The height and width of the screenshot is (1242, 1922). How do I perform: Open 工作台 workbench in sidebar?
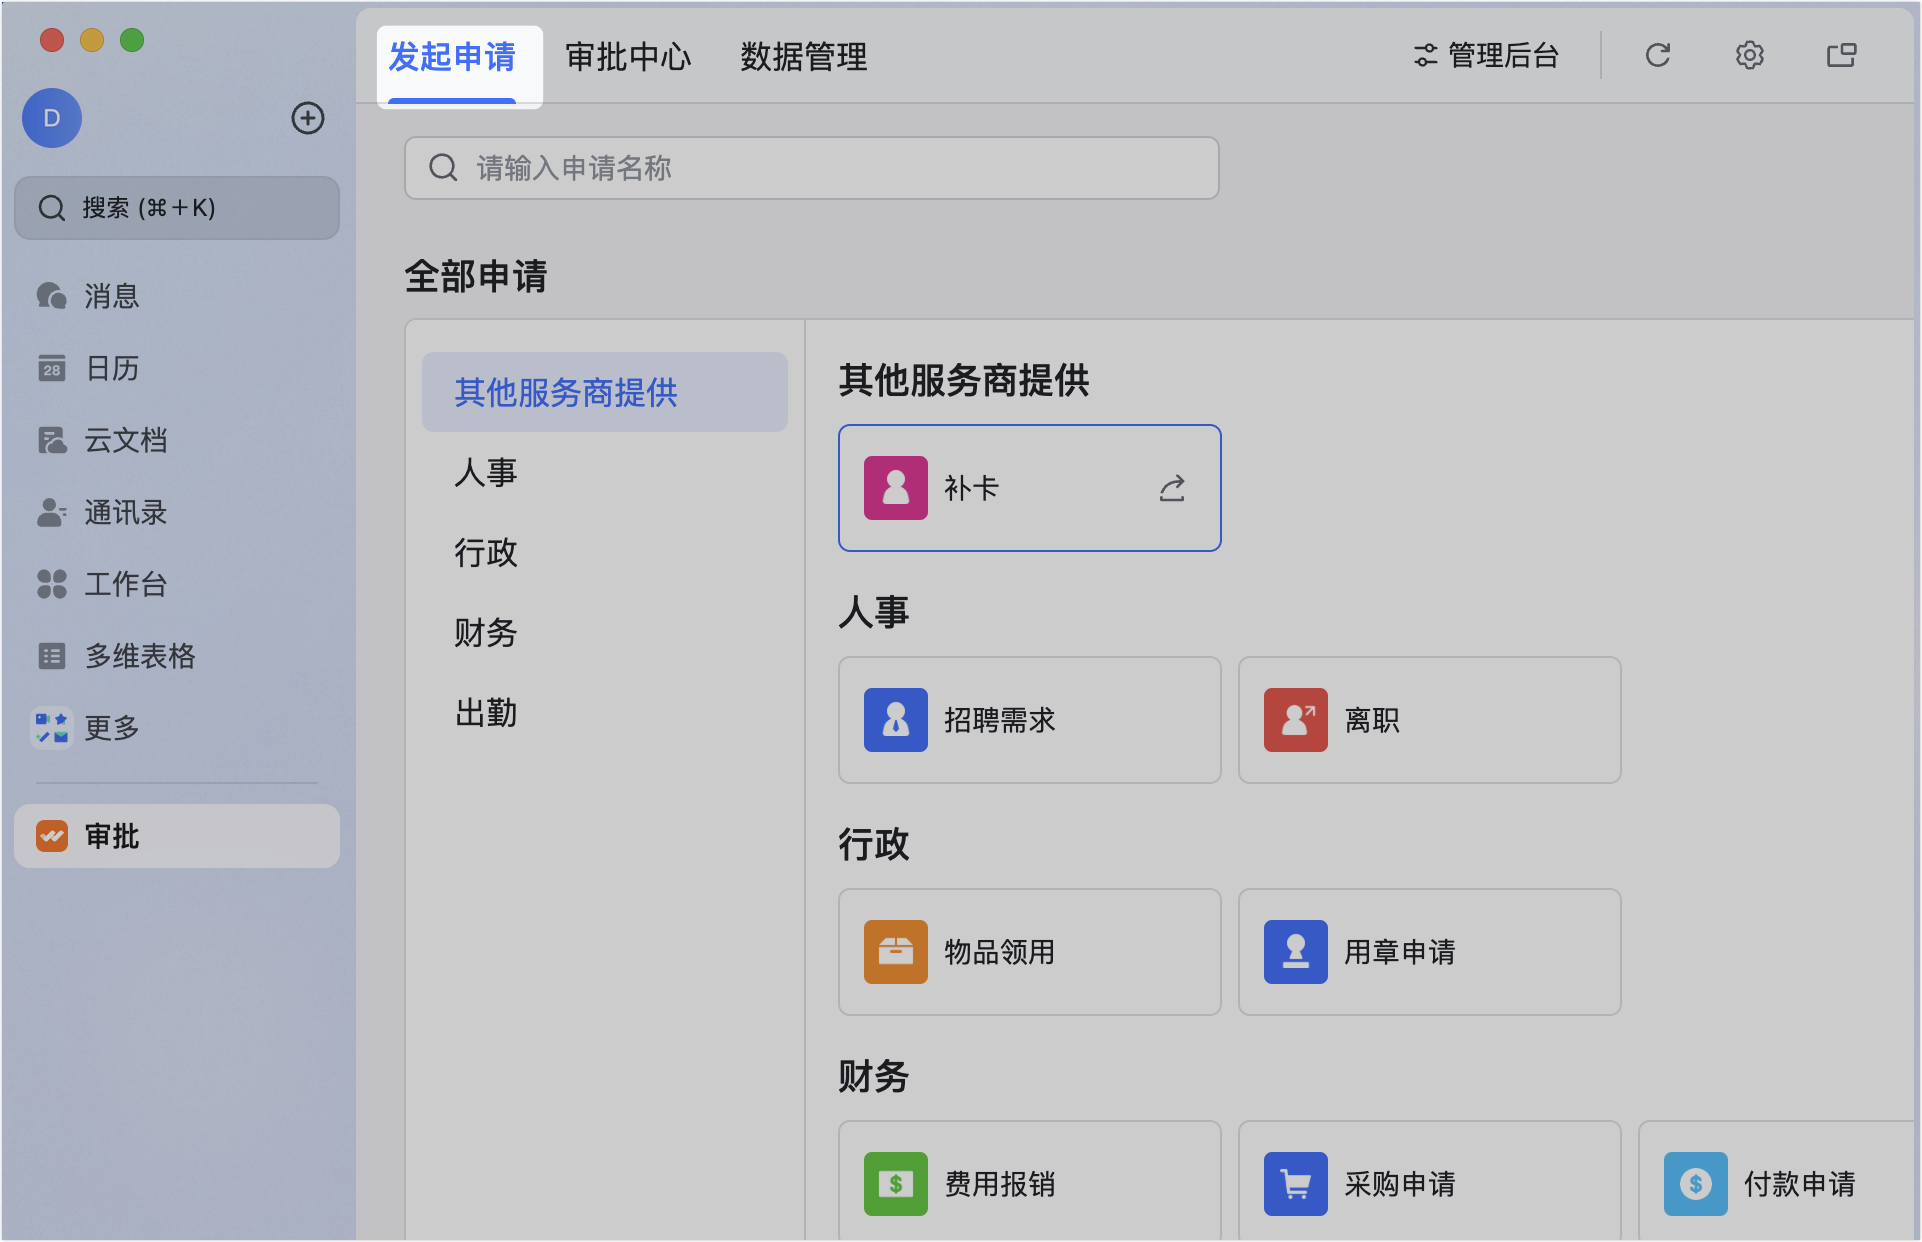coord(124,584)
